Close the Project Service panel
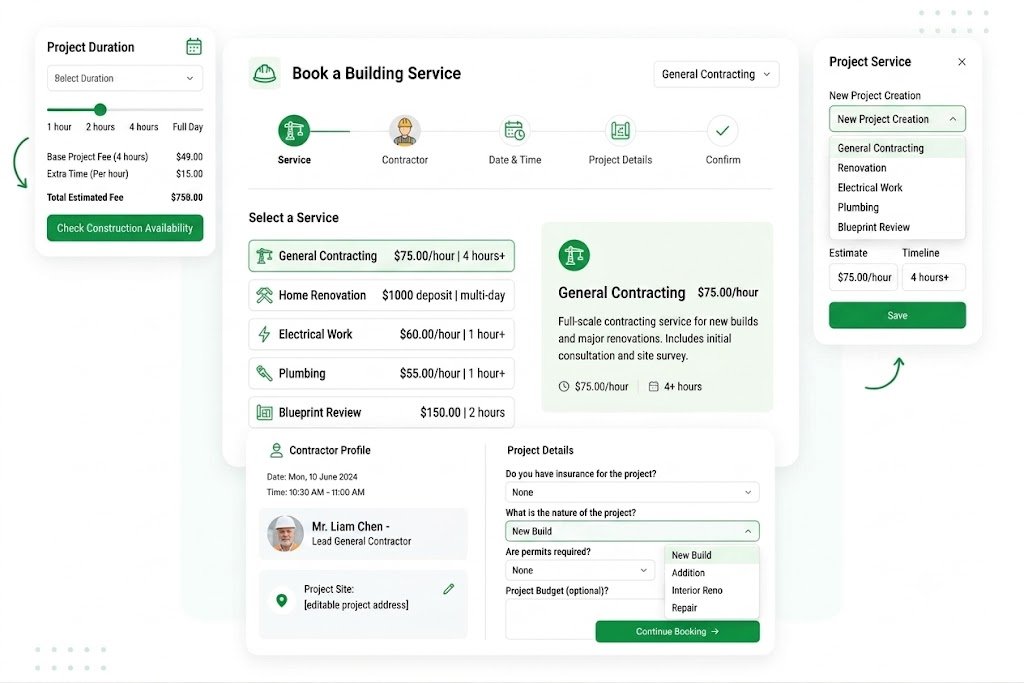Screen dimensions: 1024x683 (x=961, y=62)
